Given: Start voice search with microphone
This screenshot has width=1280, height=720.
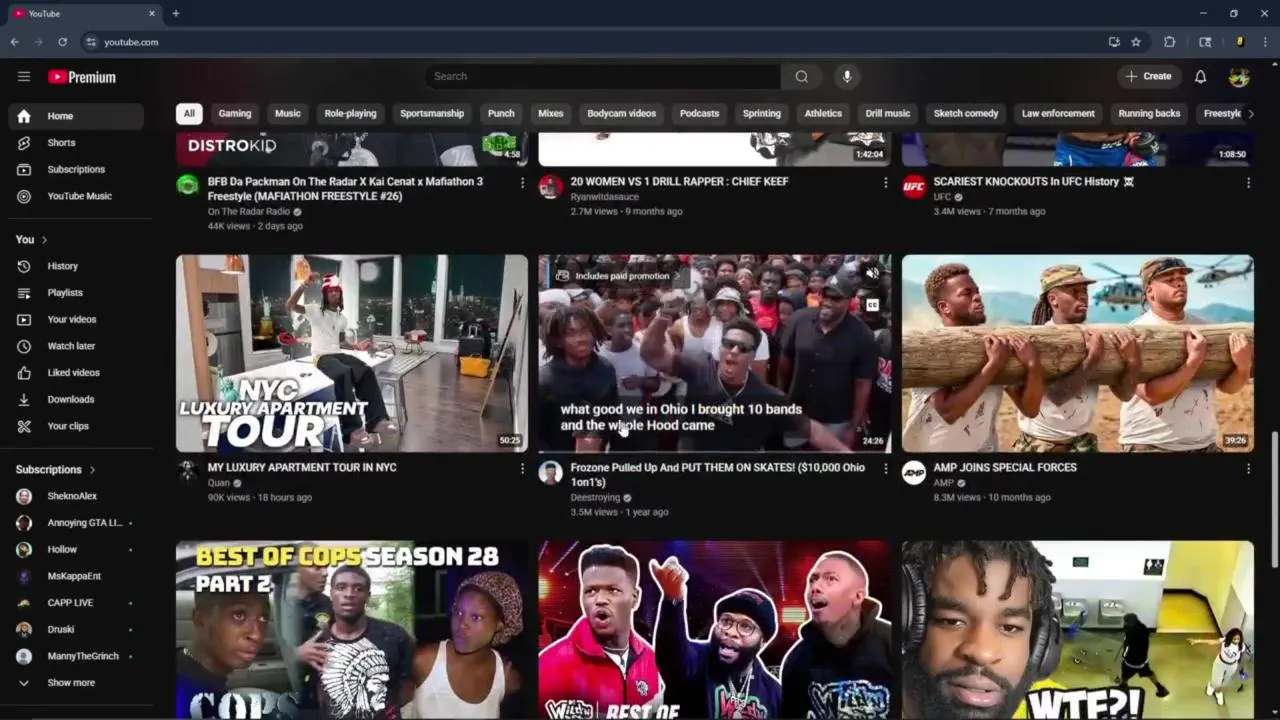Looking at the screenshot, I should [x=847, y=76].
